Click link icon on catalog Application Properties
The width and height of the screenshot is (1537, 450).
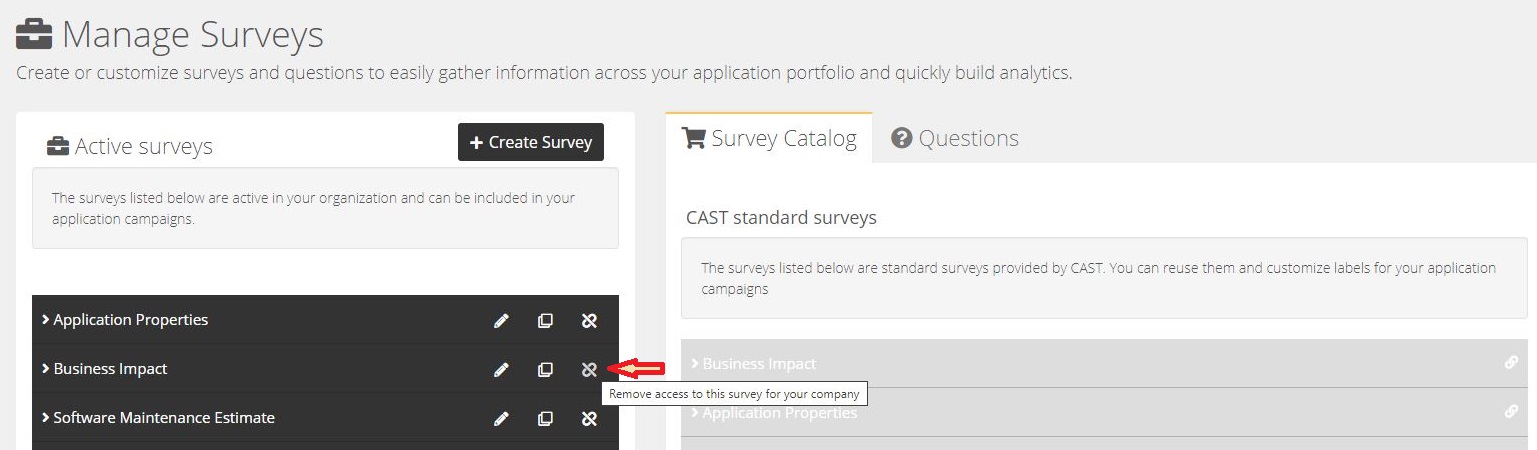(1511, 411)
